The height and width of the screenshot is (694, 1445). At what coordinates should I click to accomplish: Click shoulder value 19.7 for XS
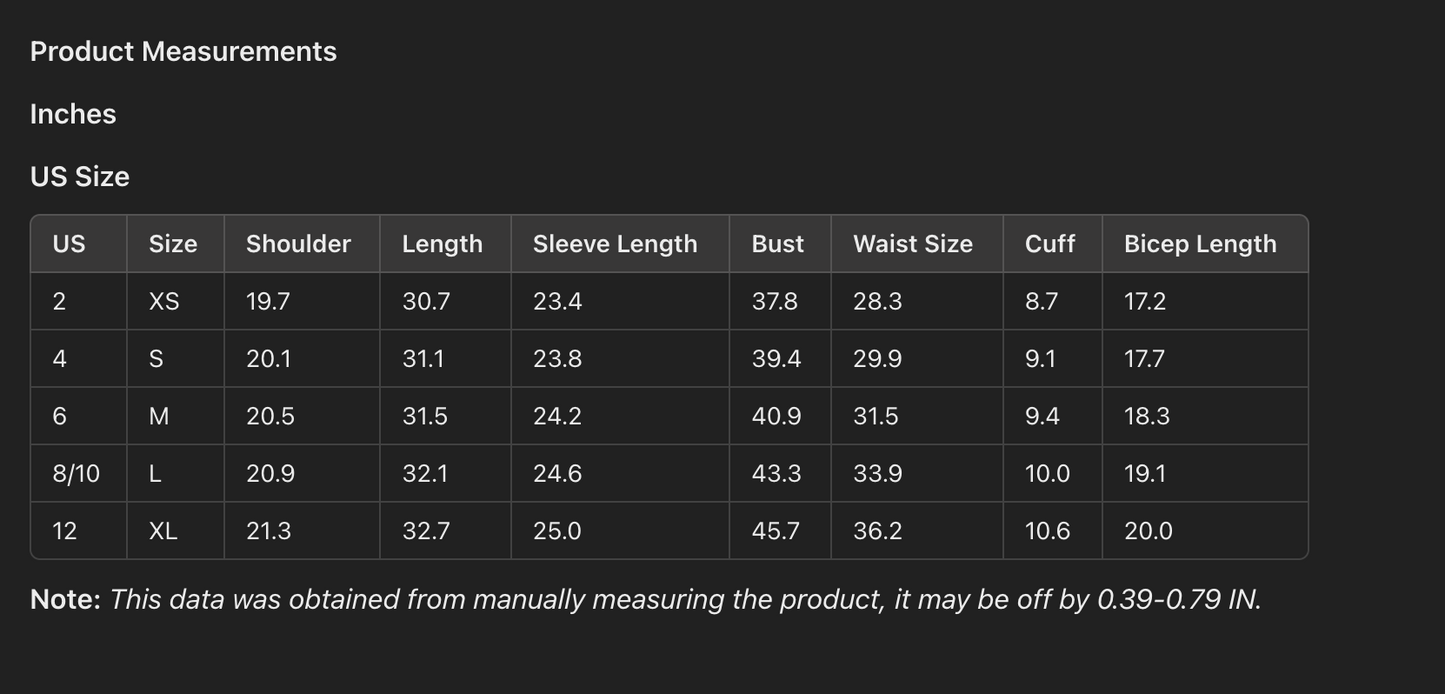click(268, 302)
